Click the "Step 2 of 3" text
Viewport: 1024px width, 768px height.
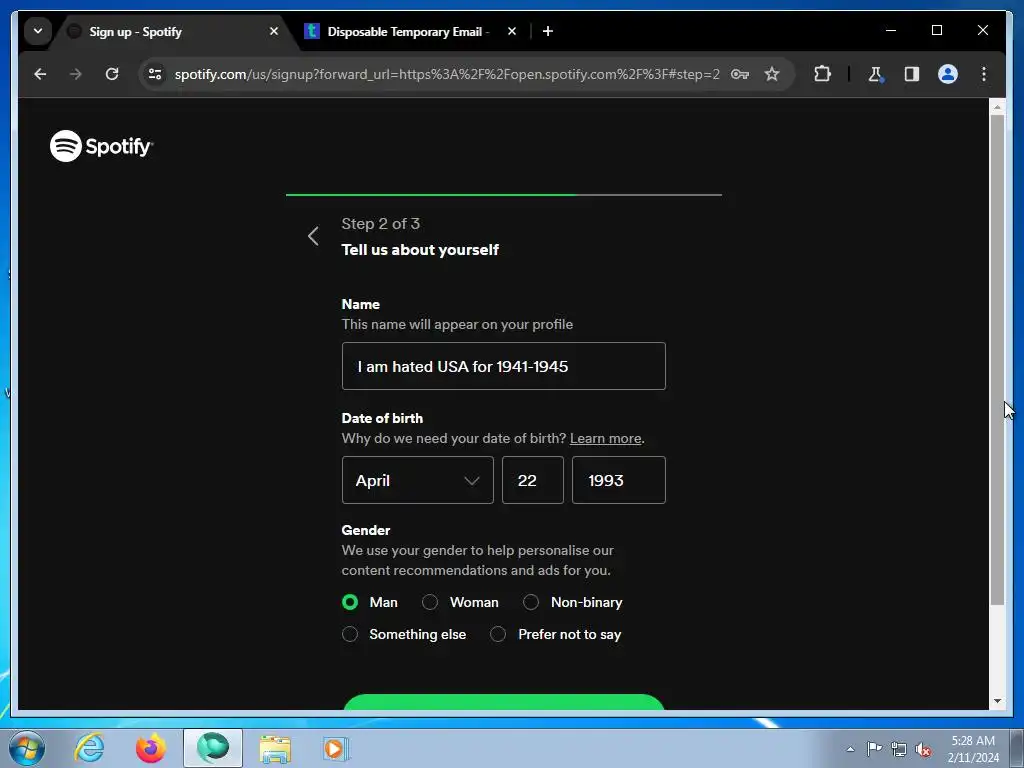[x=381, y=223]
